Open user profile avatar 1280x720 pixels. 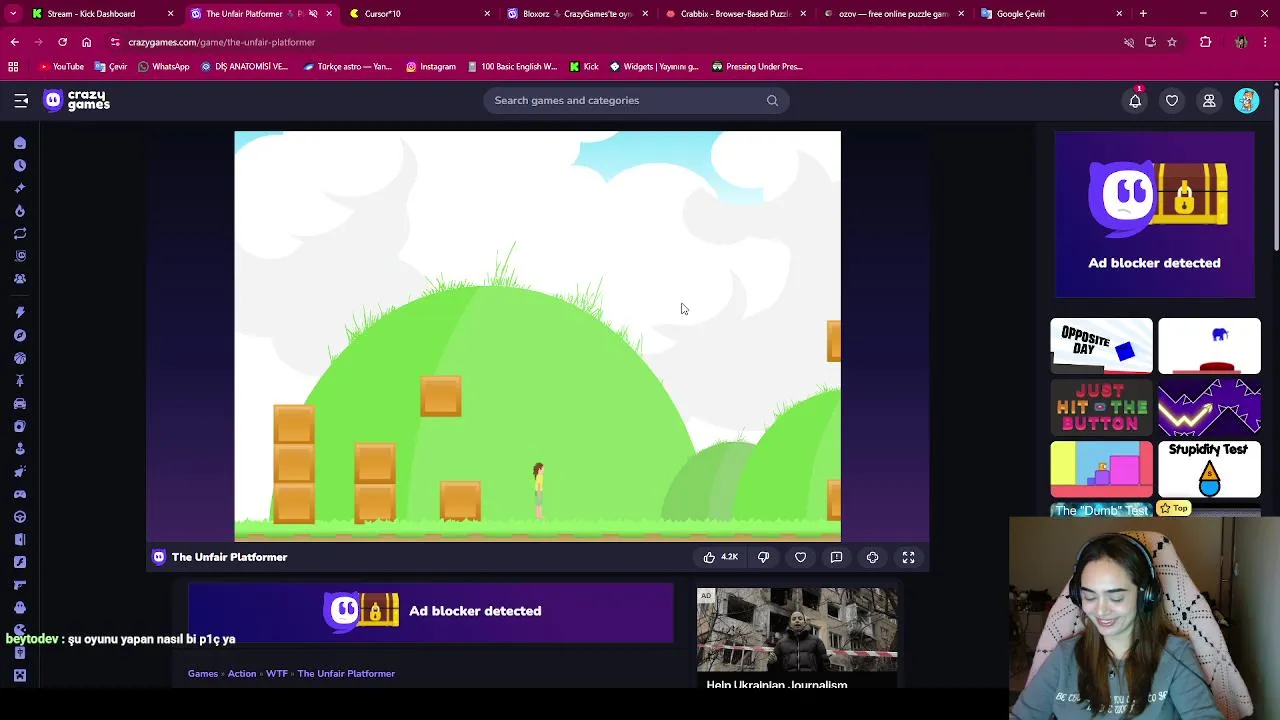(1246, 100)
